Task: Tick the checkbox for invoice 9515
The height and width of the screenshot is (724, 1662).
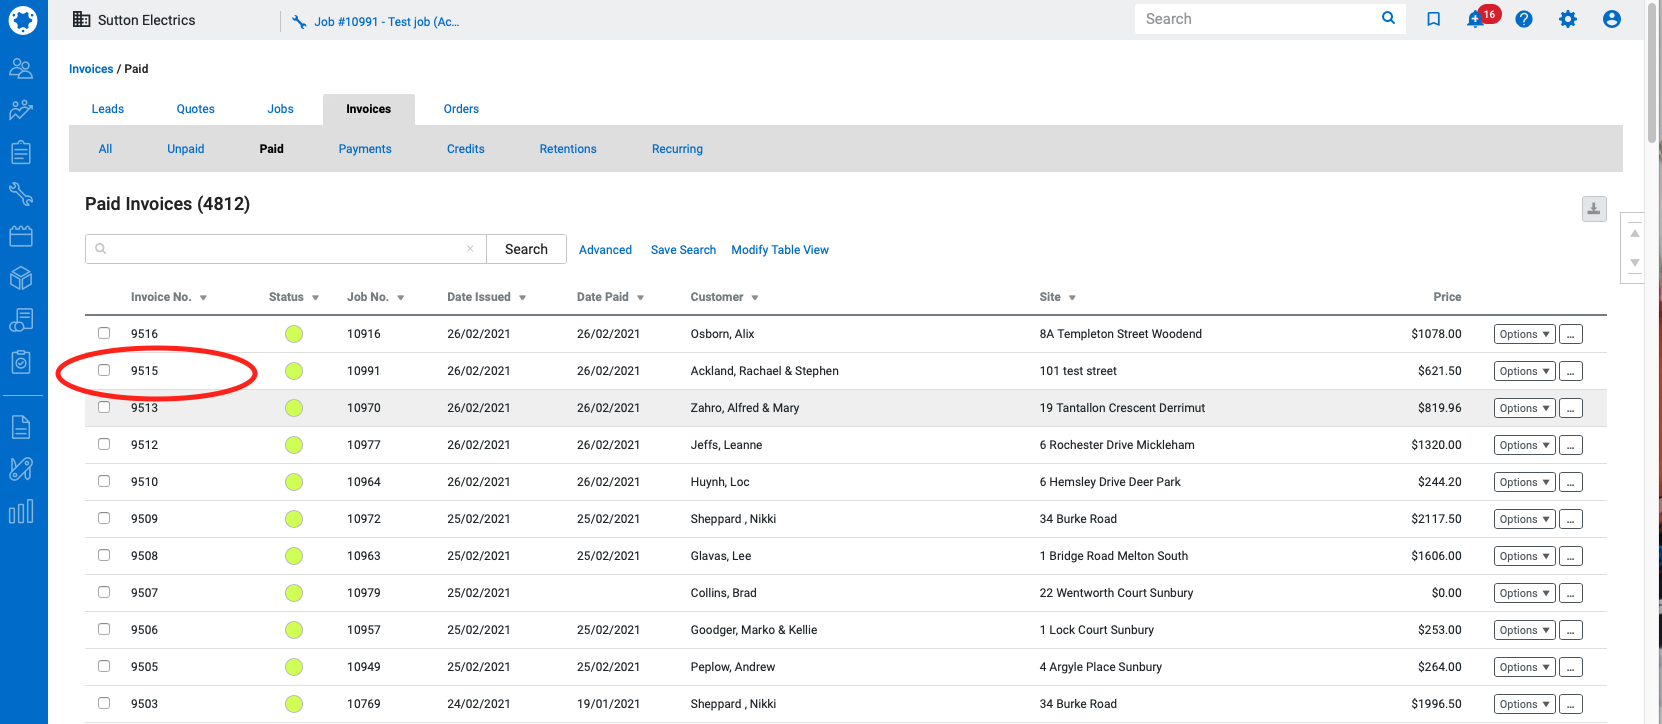Action: pyautogui.click(x=104, y=370)
